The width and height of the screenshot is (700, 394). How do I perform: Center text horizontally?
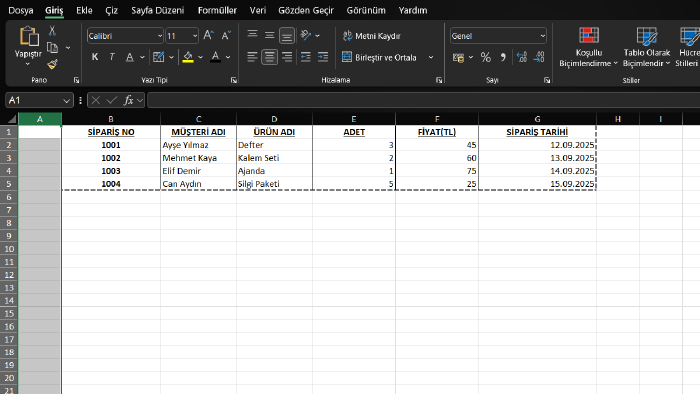pyautogui.click(x=269, y=57)
